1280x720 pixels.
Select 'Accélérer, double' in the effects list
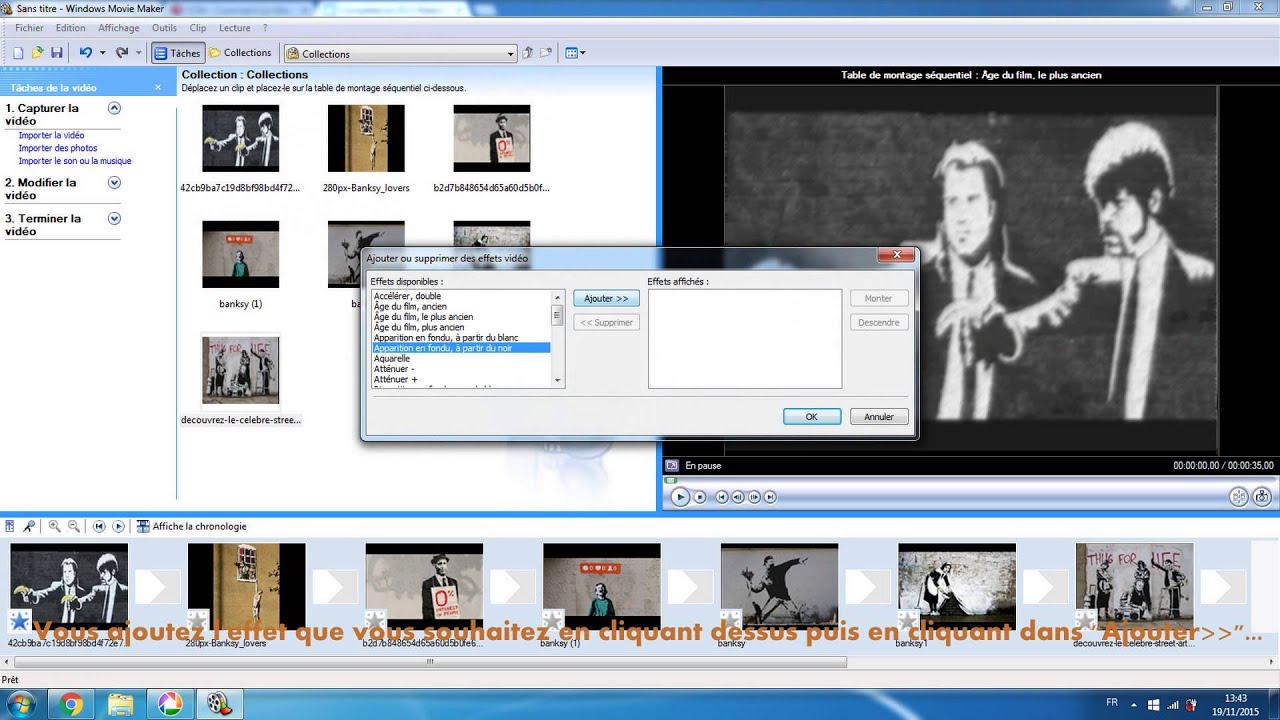[408, 296]
